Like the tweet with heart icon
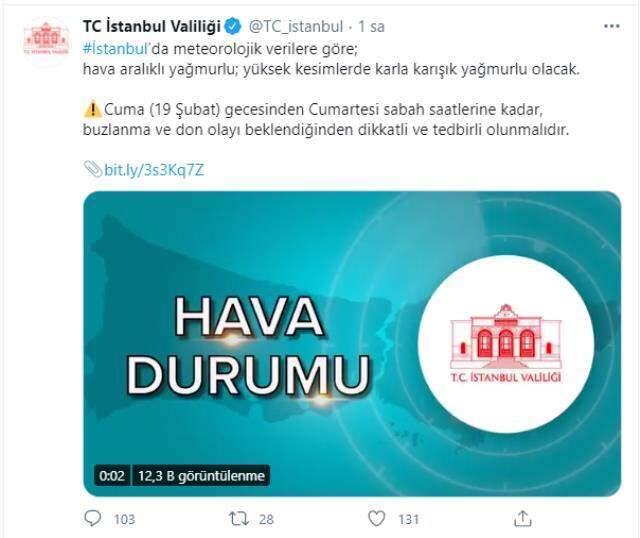 (x=376, y=518)
